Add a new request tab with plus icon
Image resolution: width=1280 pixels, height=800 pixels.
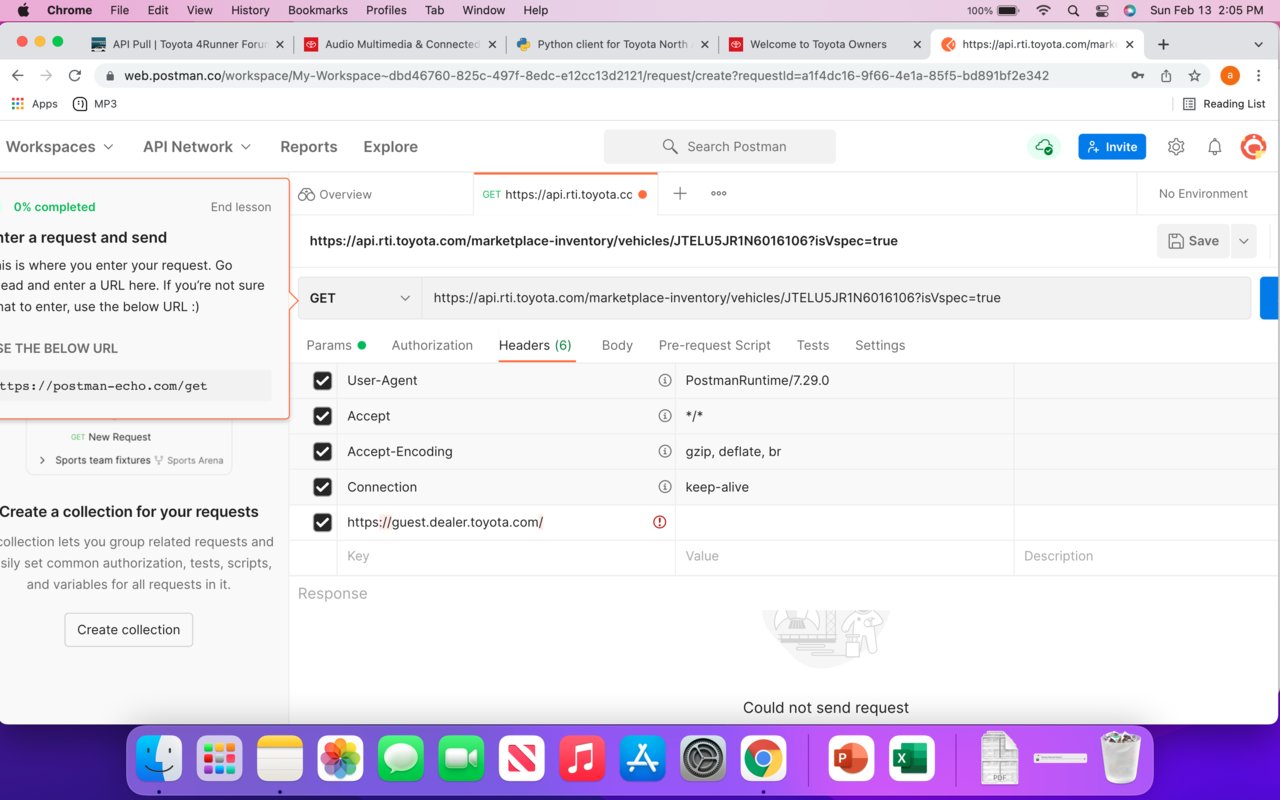tap(680, 194)
